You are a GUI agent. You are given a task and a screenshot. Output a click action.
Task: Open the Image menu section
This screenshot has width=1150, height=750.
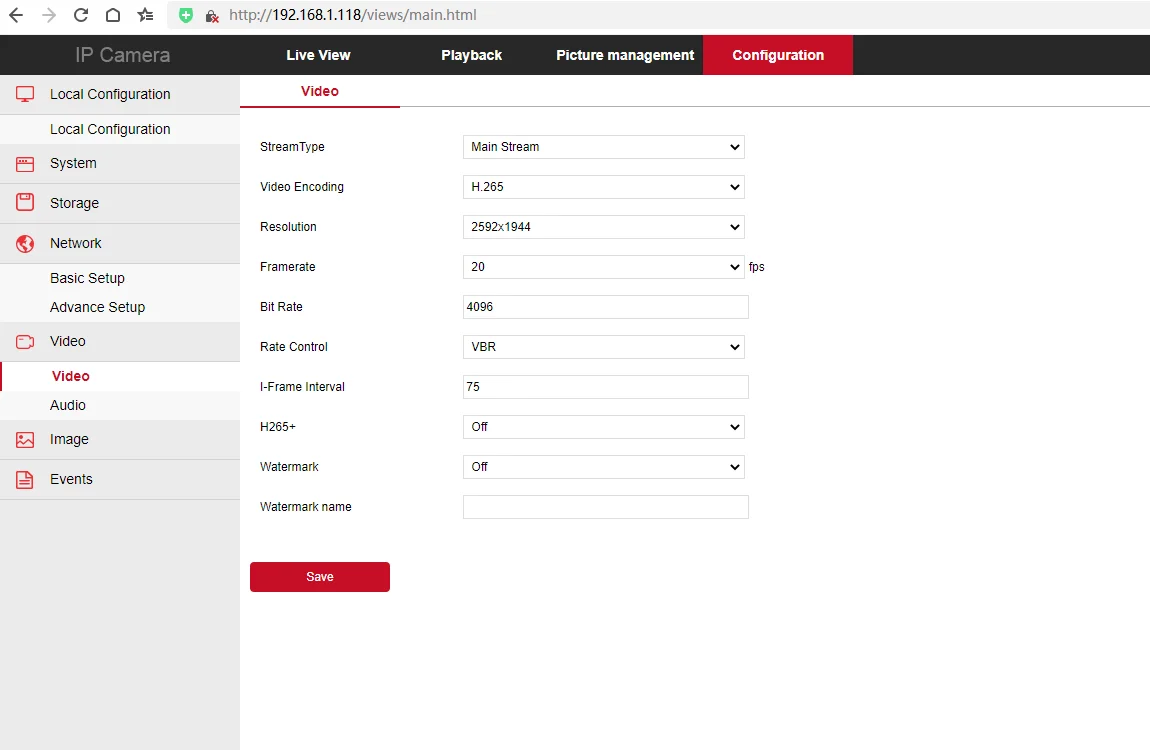point(120,440)
